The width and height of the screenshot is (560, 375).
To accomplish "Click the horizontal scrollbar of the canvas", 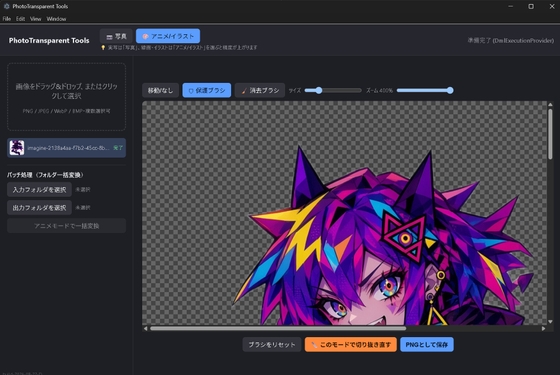I will coord(278,328).
